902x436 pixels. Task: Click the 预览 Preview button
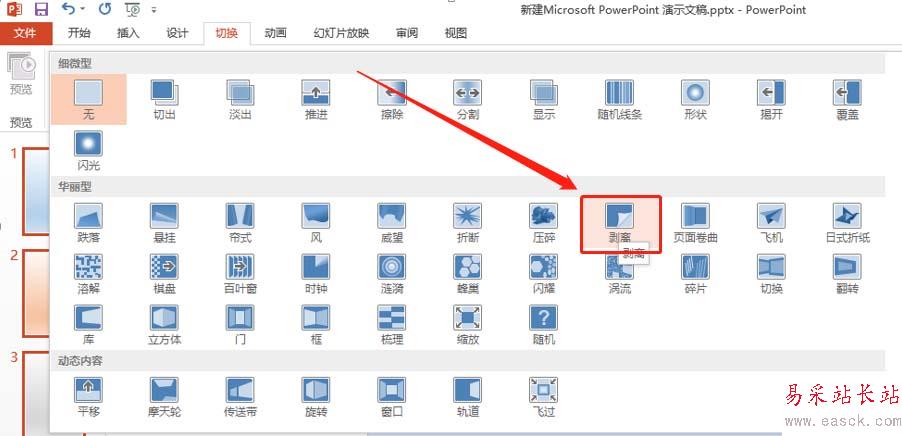(x=21, y=75)
